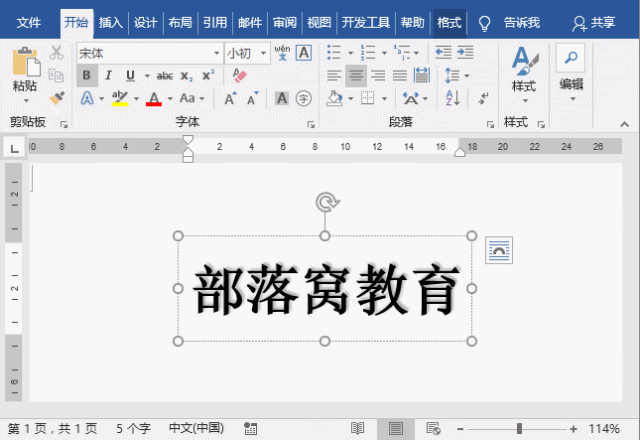Switch to the 插入 (Insert) tab

pos(111,23)
